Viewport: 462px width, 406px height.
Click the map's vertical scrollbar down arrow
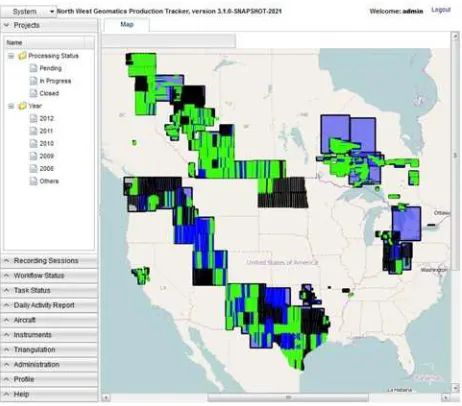point(455,389)
